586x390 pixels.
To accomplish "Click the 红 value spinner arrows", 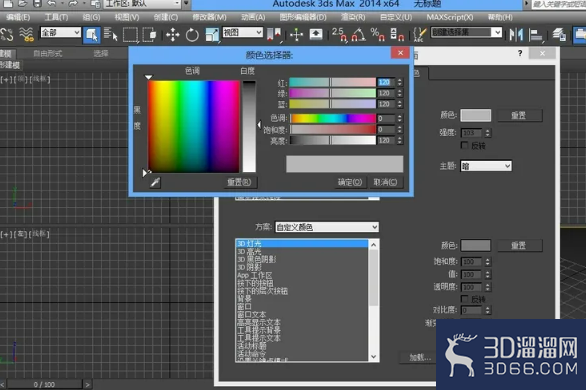I will click(400, 82).
